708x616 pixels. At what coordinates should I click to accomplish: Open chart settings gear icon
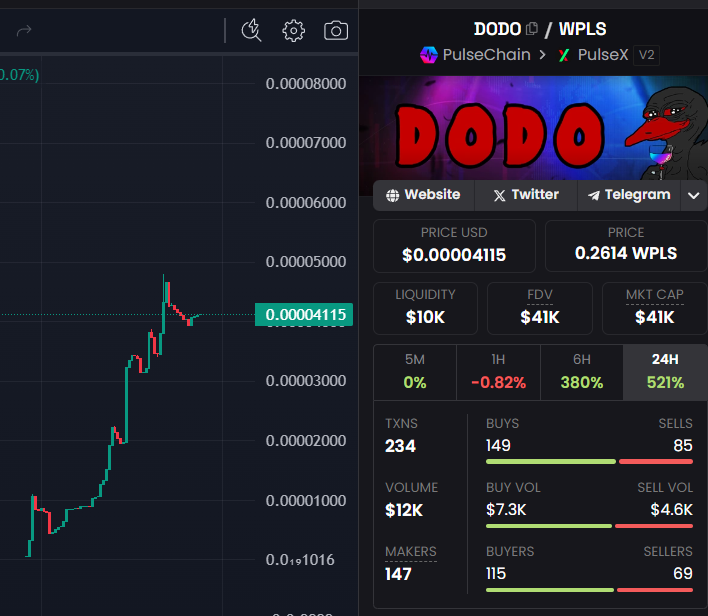[293, 31]
